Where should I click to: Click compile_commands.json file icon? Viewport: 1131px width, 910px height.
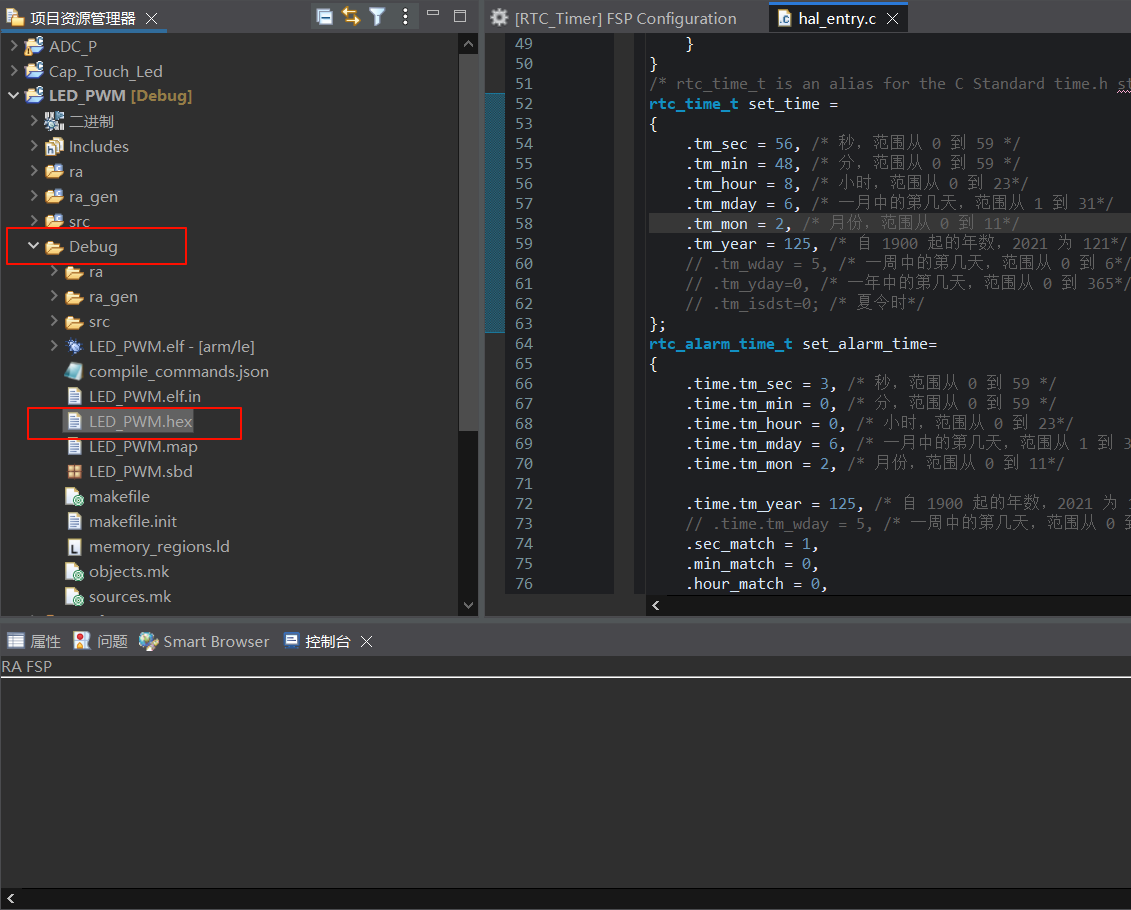click(x=74, y=371)
